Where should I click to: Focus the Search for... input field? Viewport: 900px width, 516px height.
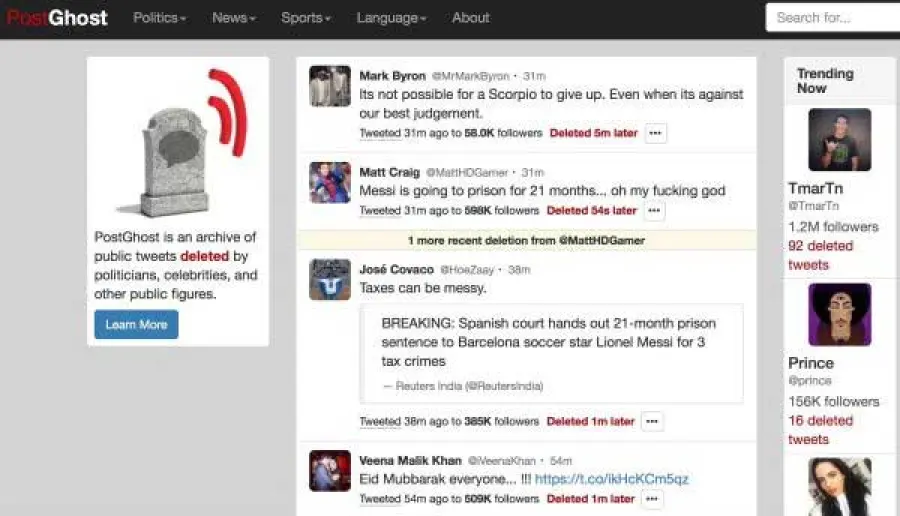[833, 18]
